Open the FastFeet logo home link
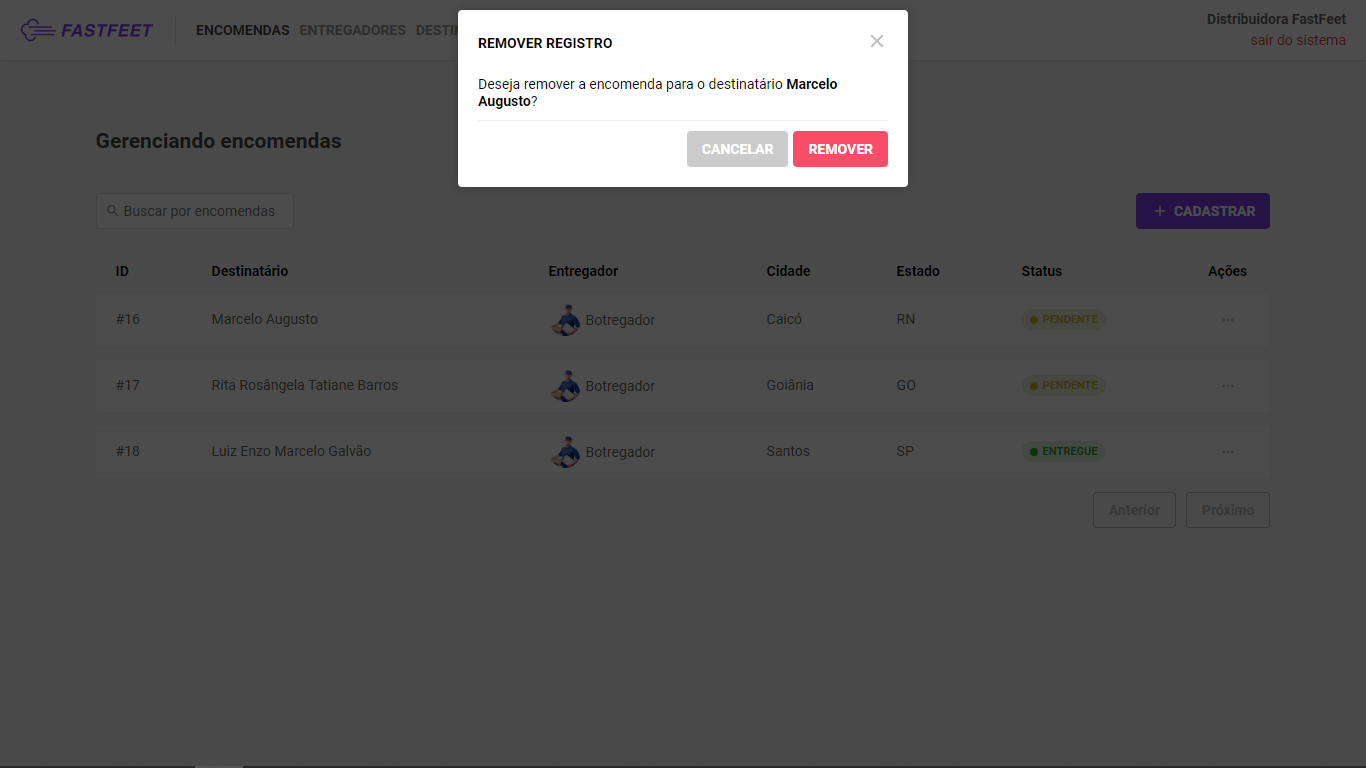Screen dimensions: 1366x768 [x=87, y=30]
